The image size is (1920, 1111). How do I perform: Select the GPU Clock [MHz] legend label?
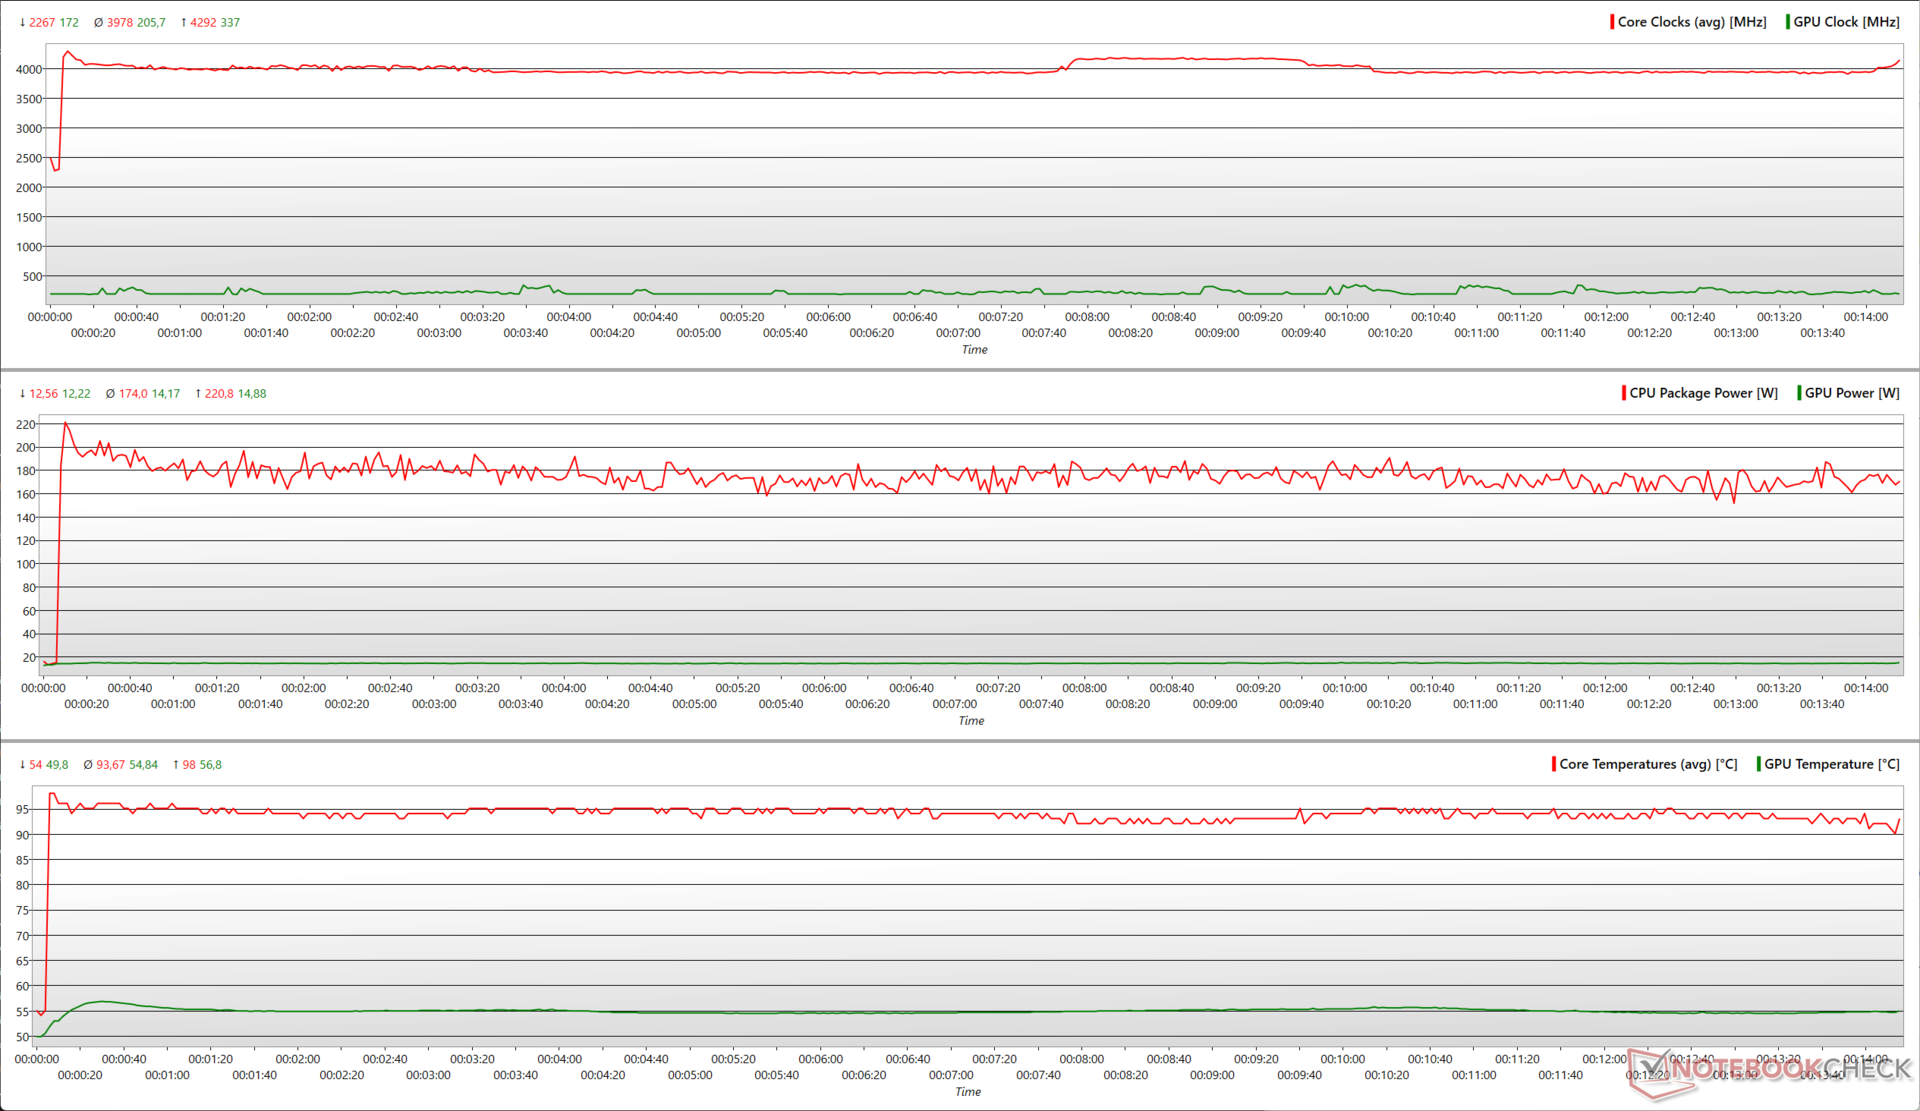[1846, 22]
